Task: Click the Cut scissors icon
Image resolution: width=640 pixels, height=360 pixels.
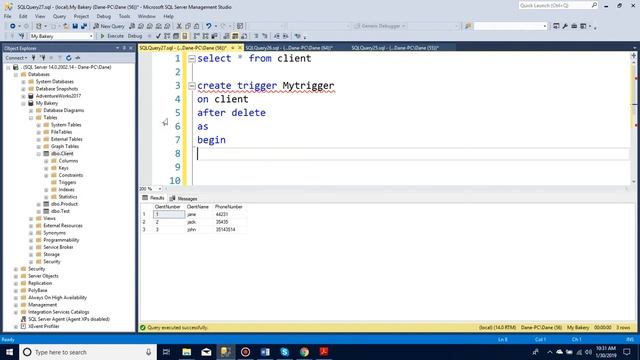Action: [179, 26]
